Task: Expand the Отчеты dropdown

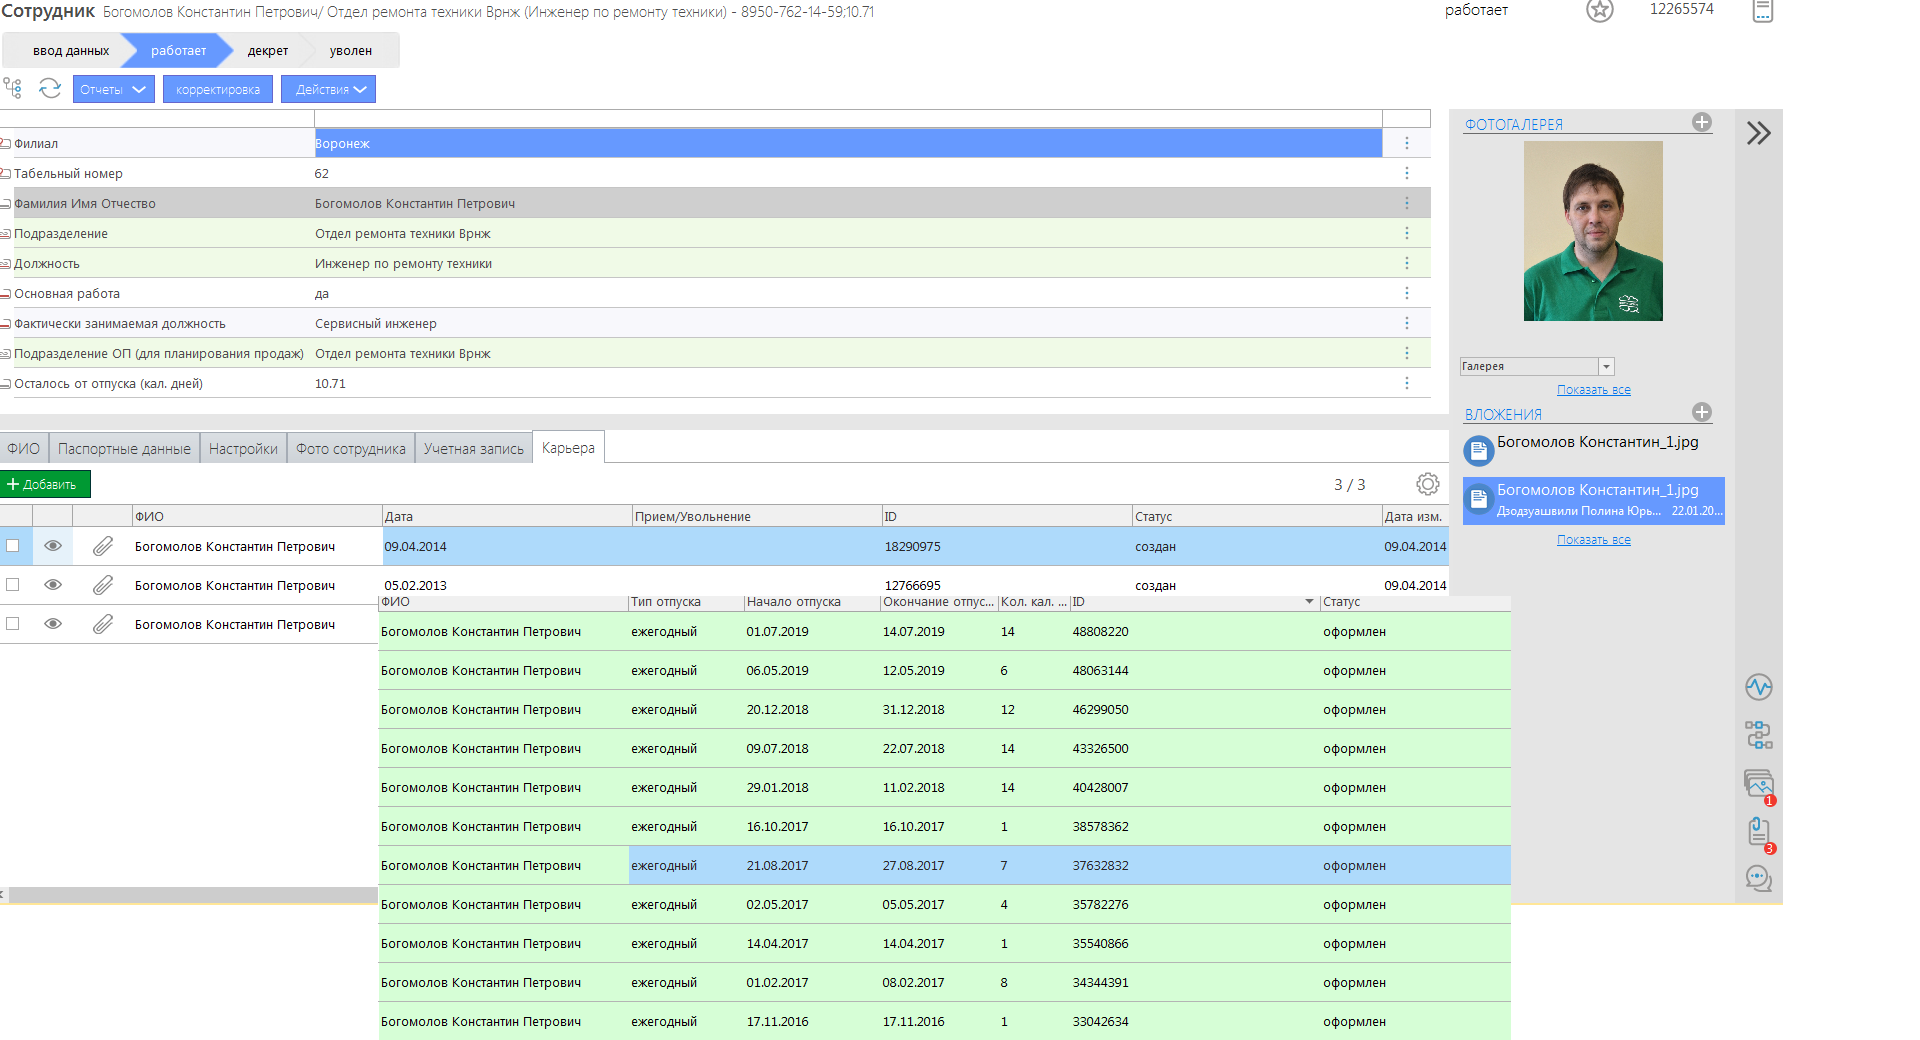Action: 113,90
